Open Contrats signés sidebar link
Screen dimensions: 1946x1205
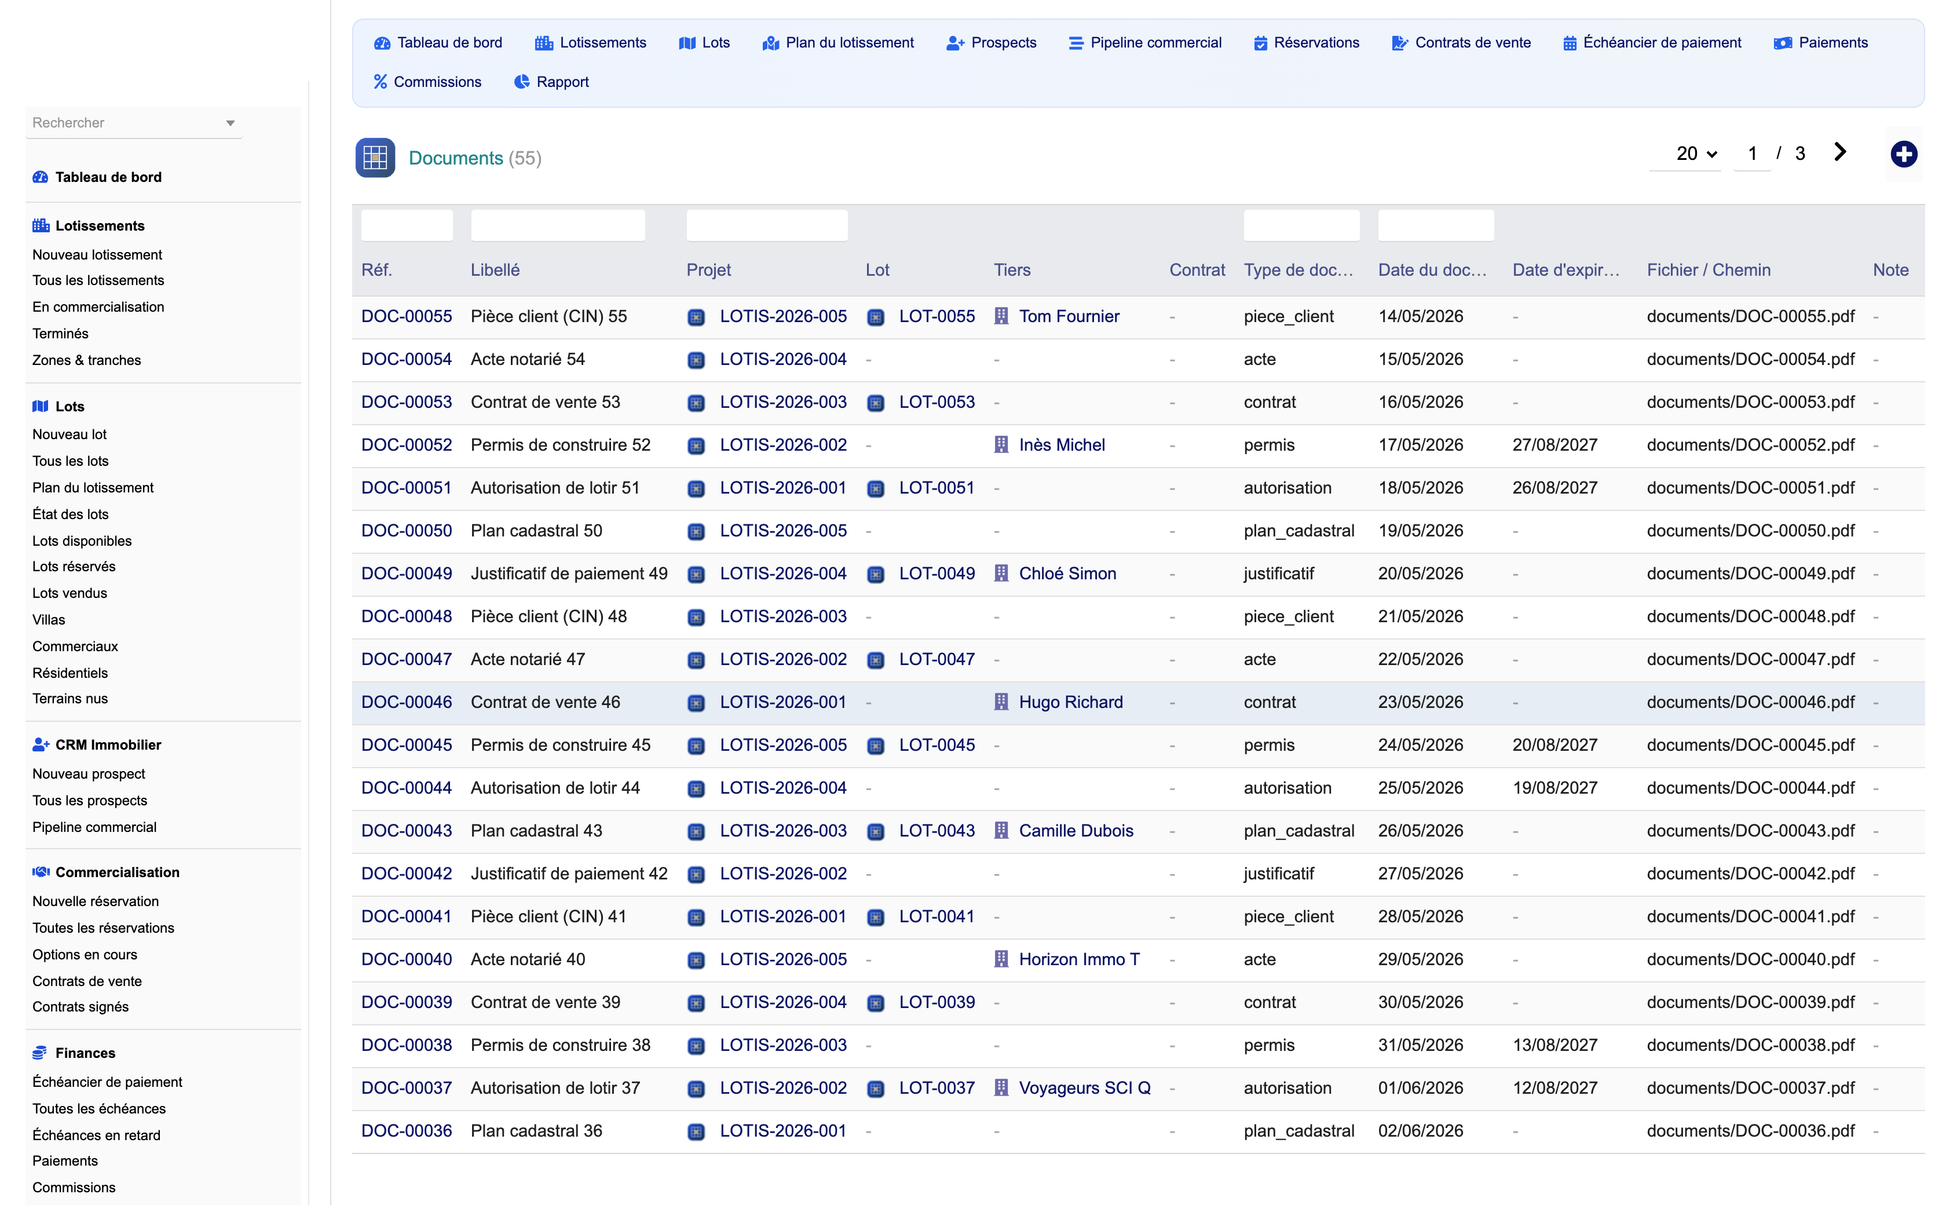[x=80, y=1007]
